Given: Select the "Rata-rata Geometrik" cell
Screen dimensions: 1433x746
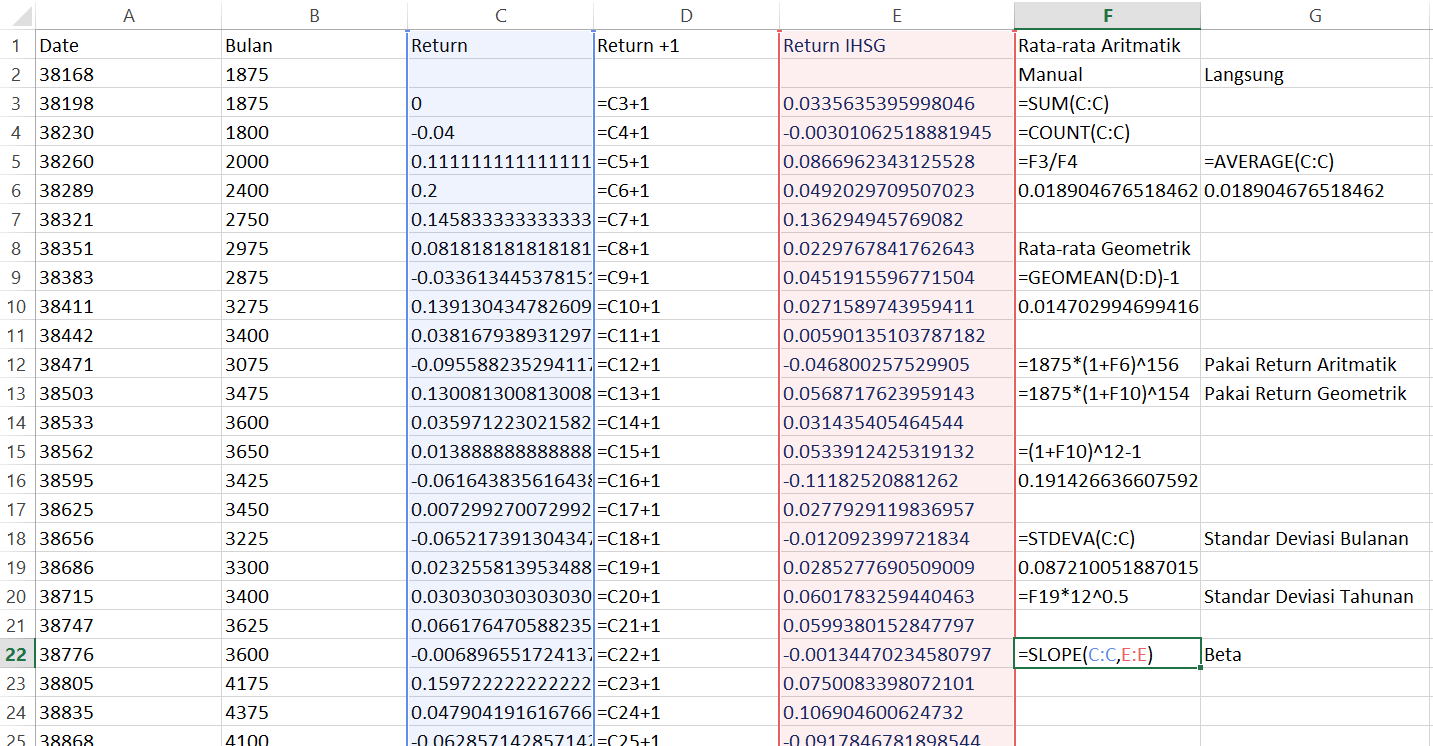Looking at the screenshot, I should click(x=1107, y=248).
